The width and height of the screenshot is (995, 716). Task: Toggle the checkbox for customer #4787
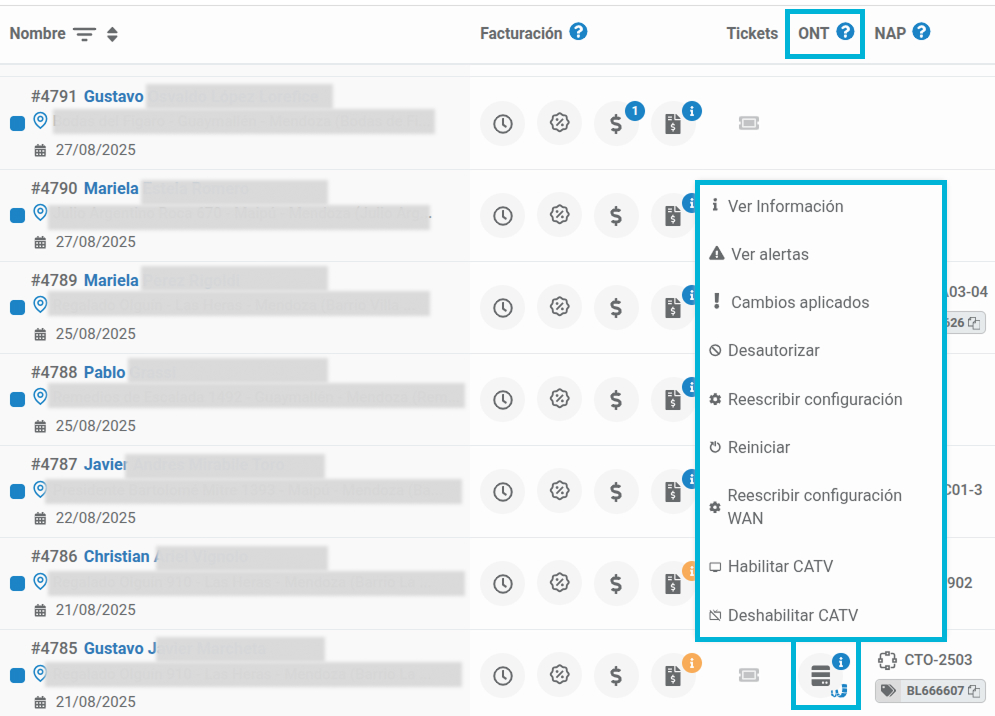tap(18, 491)
